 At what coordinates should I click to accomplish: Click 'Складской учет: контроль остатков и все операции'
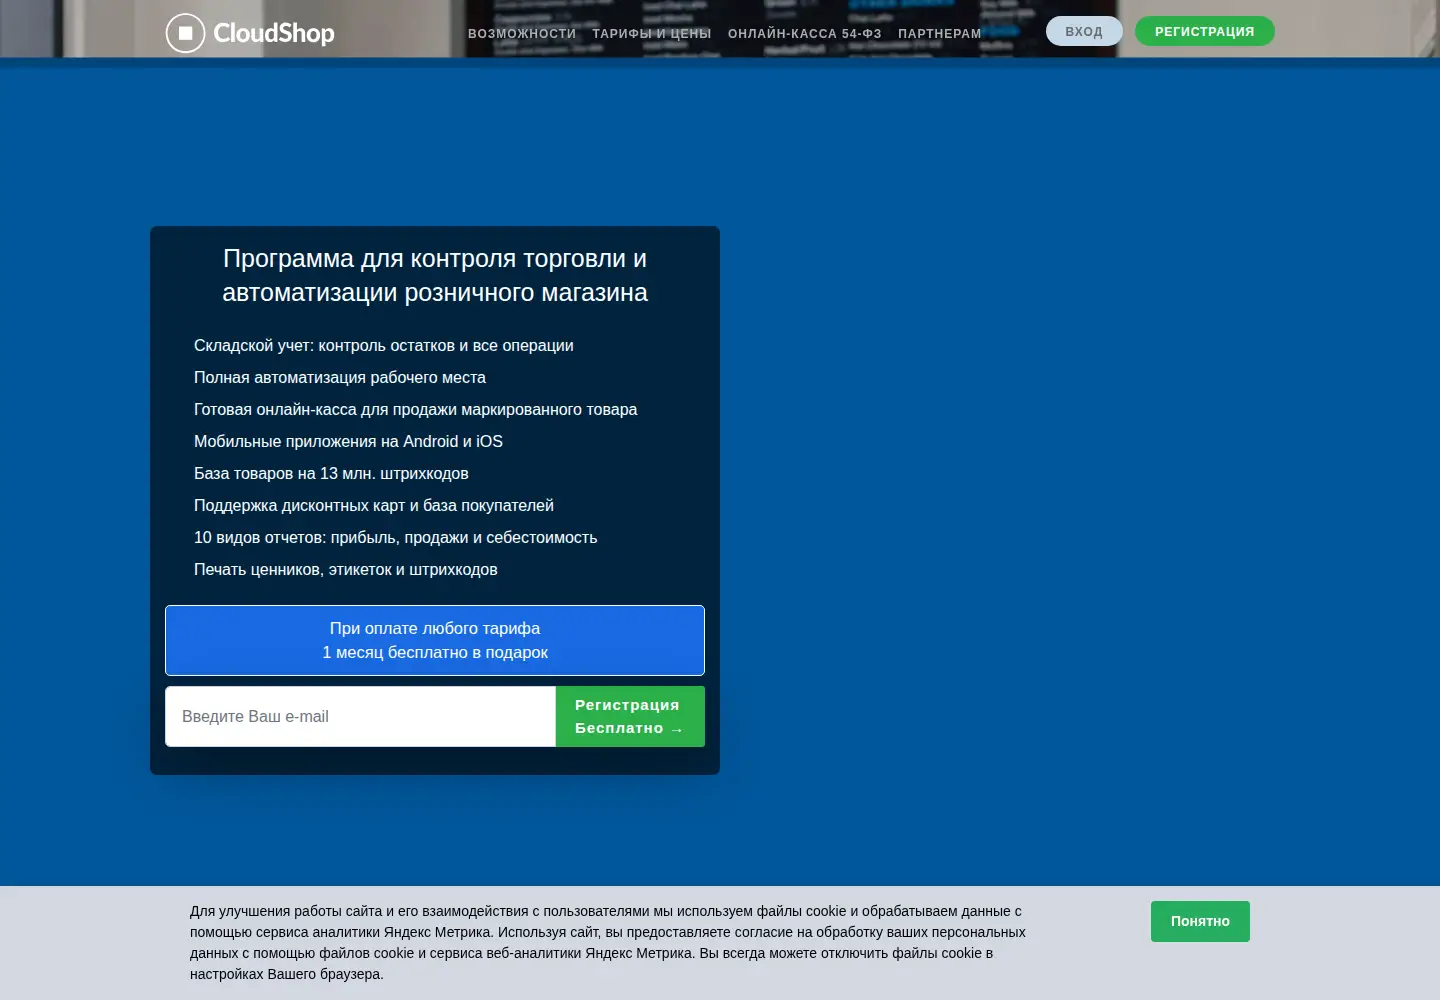click(x=384, y=345)
